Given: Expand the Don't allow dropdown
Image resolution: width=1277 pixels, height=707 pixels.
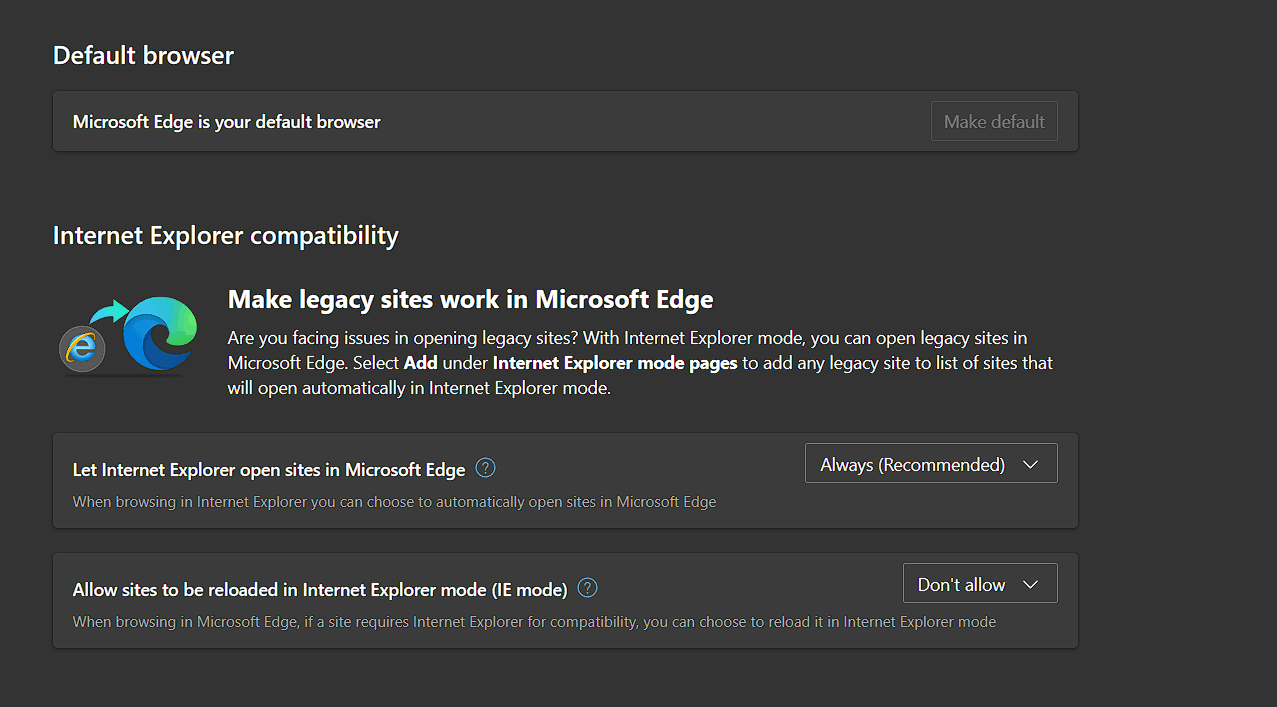Looking at the screenshot, I should pos(979,584).
